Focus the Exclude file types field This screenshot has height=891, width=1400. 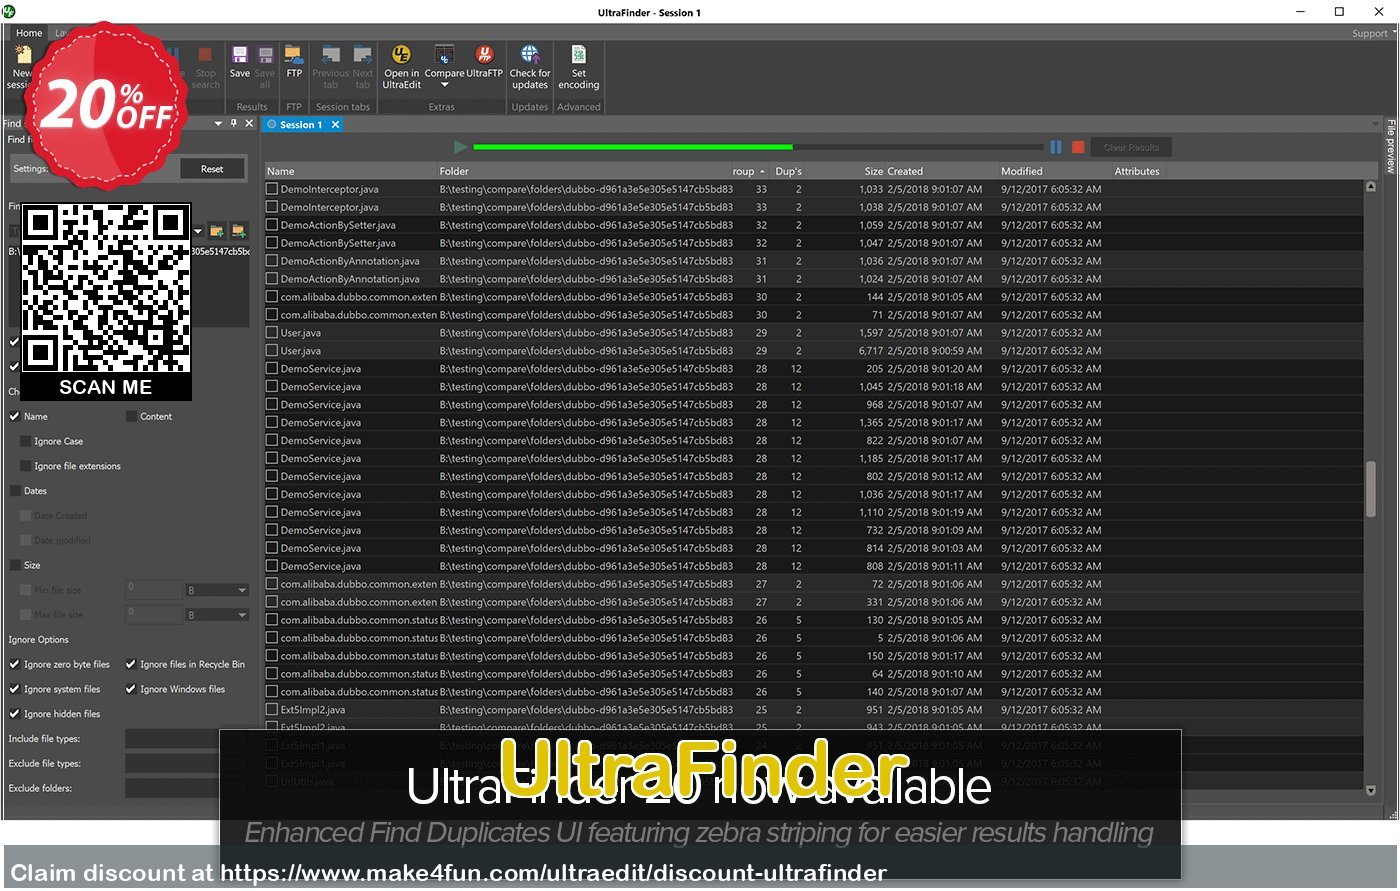click(186, 764)
